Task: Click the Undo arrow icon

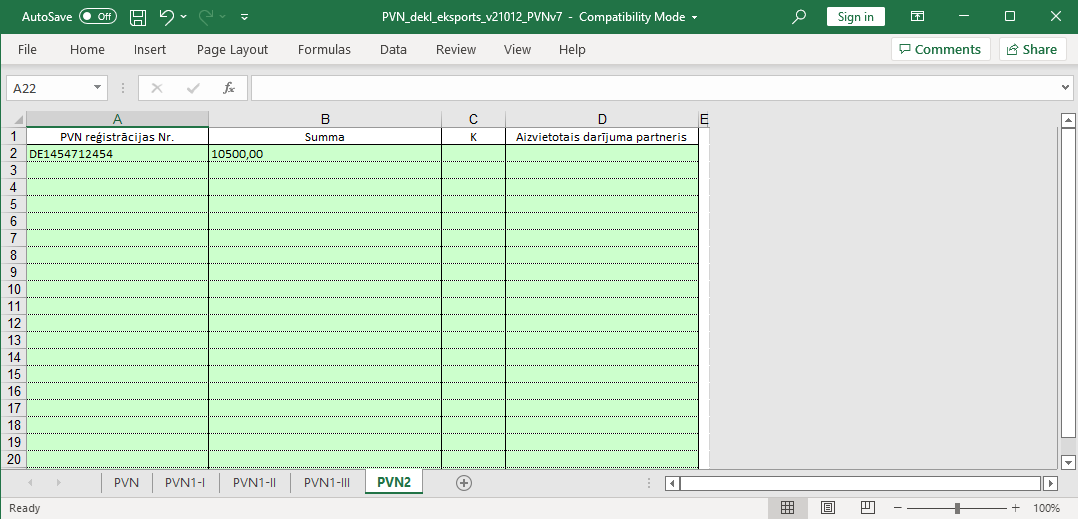Action: pyautogui.click(x=166, y=16)
